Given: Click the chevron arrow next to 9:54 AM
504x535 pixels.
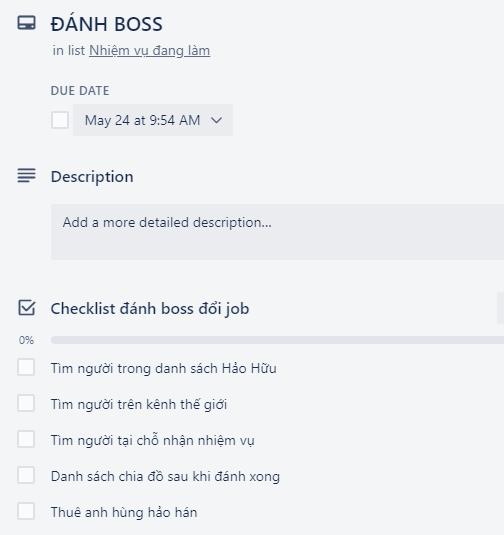Looking at the screenshot, I should coord(216,120).
